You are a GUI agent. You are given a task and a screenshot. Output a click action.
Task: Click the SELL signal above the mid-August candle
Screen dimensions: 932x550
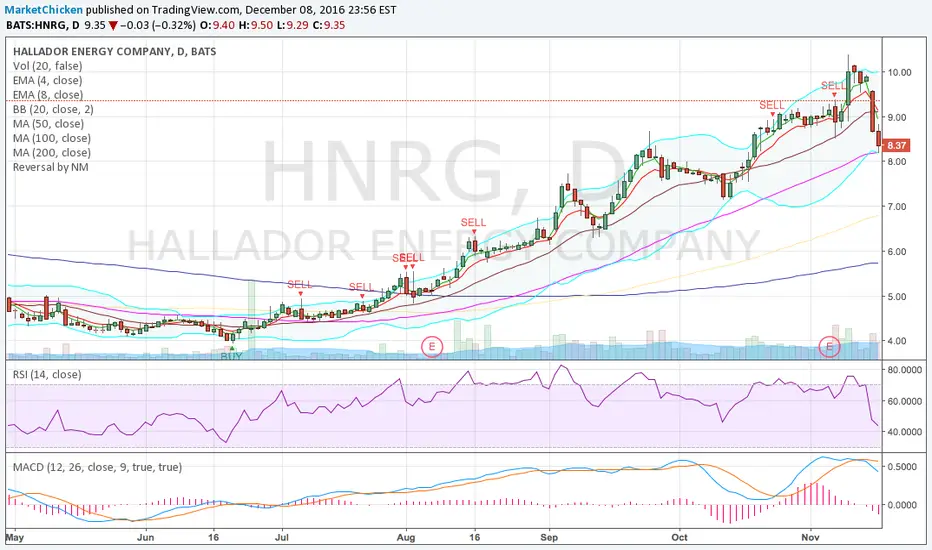(x=473, y=222)
